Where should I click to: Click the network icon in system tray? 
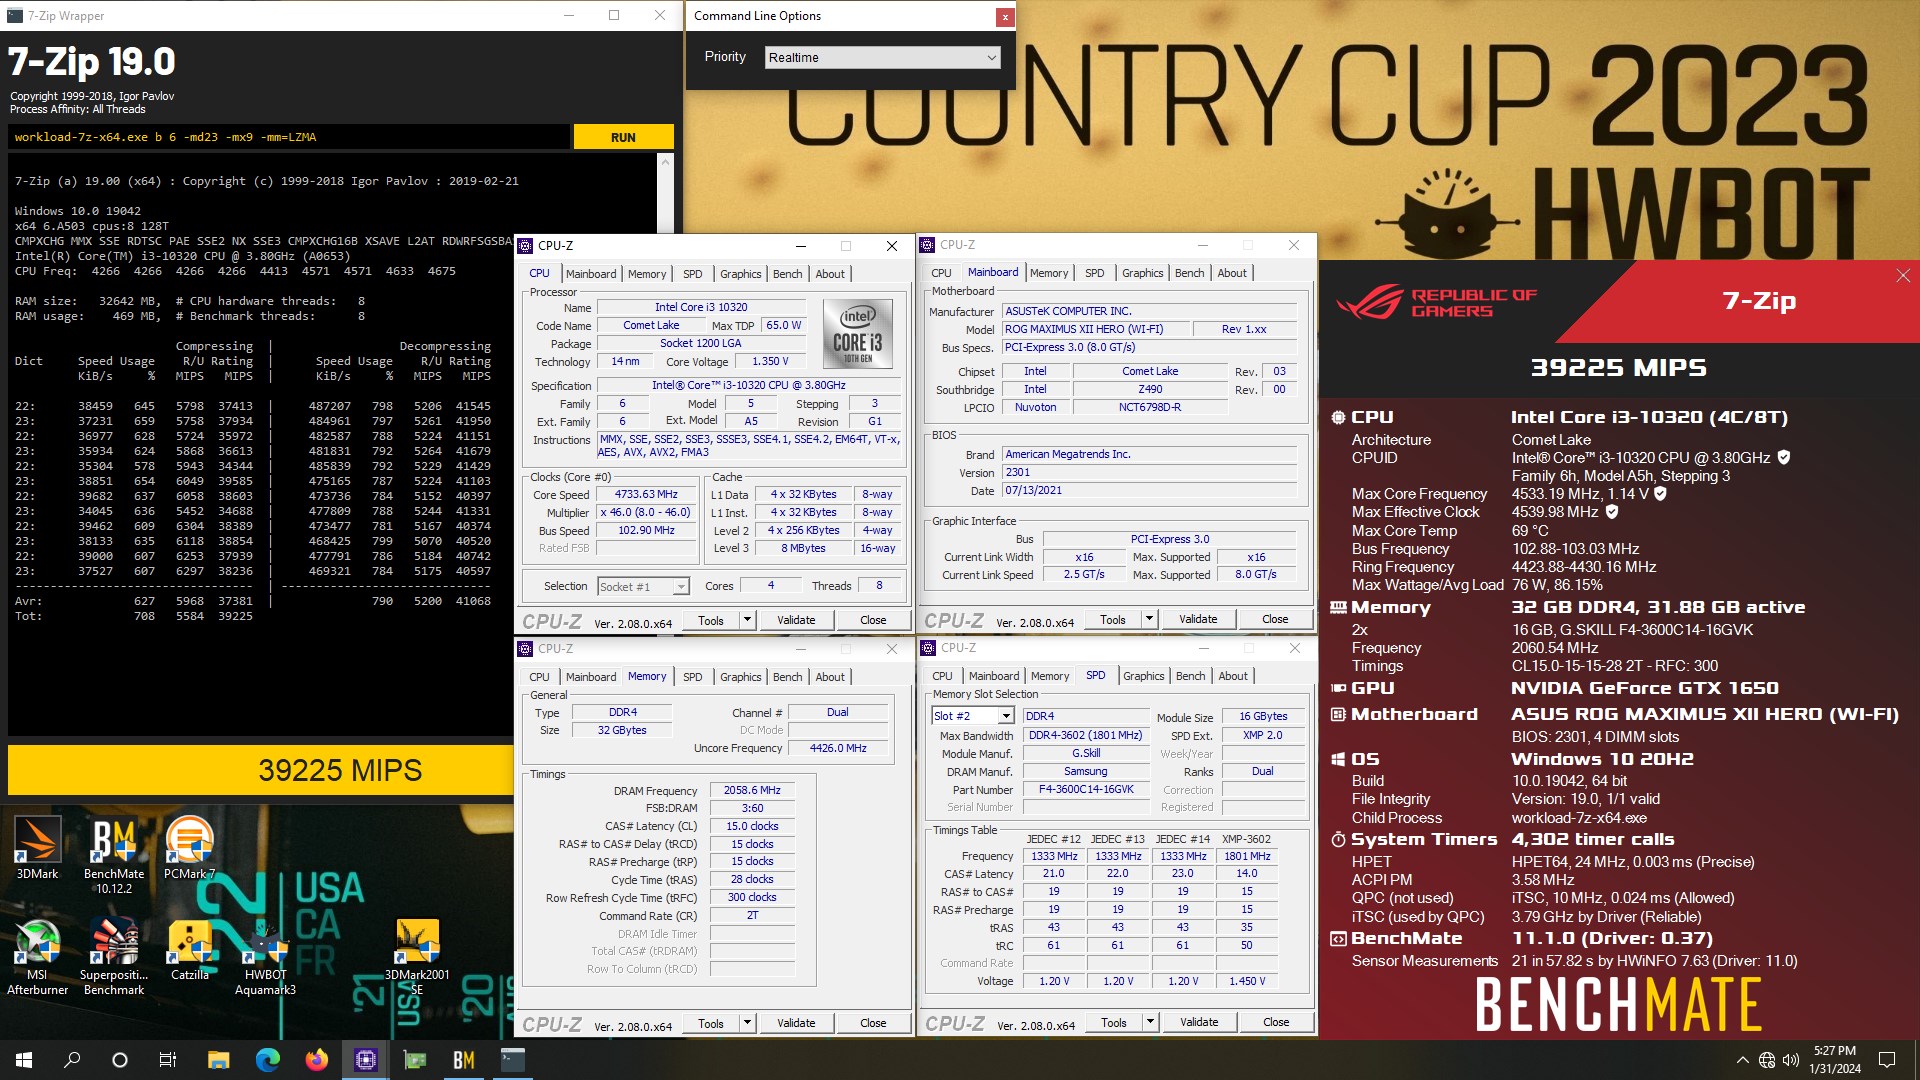coord(1767,1060)
